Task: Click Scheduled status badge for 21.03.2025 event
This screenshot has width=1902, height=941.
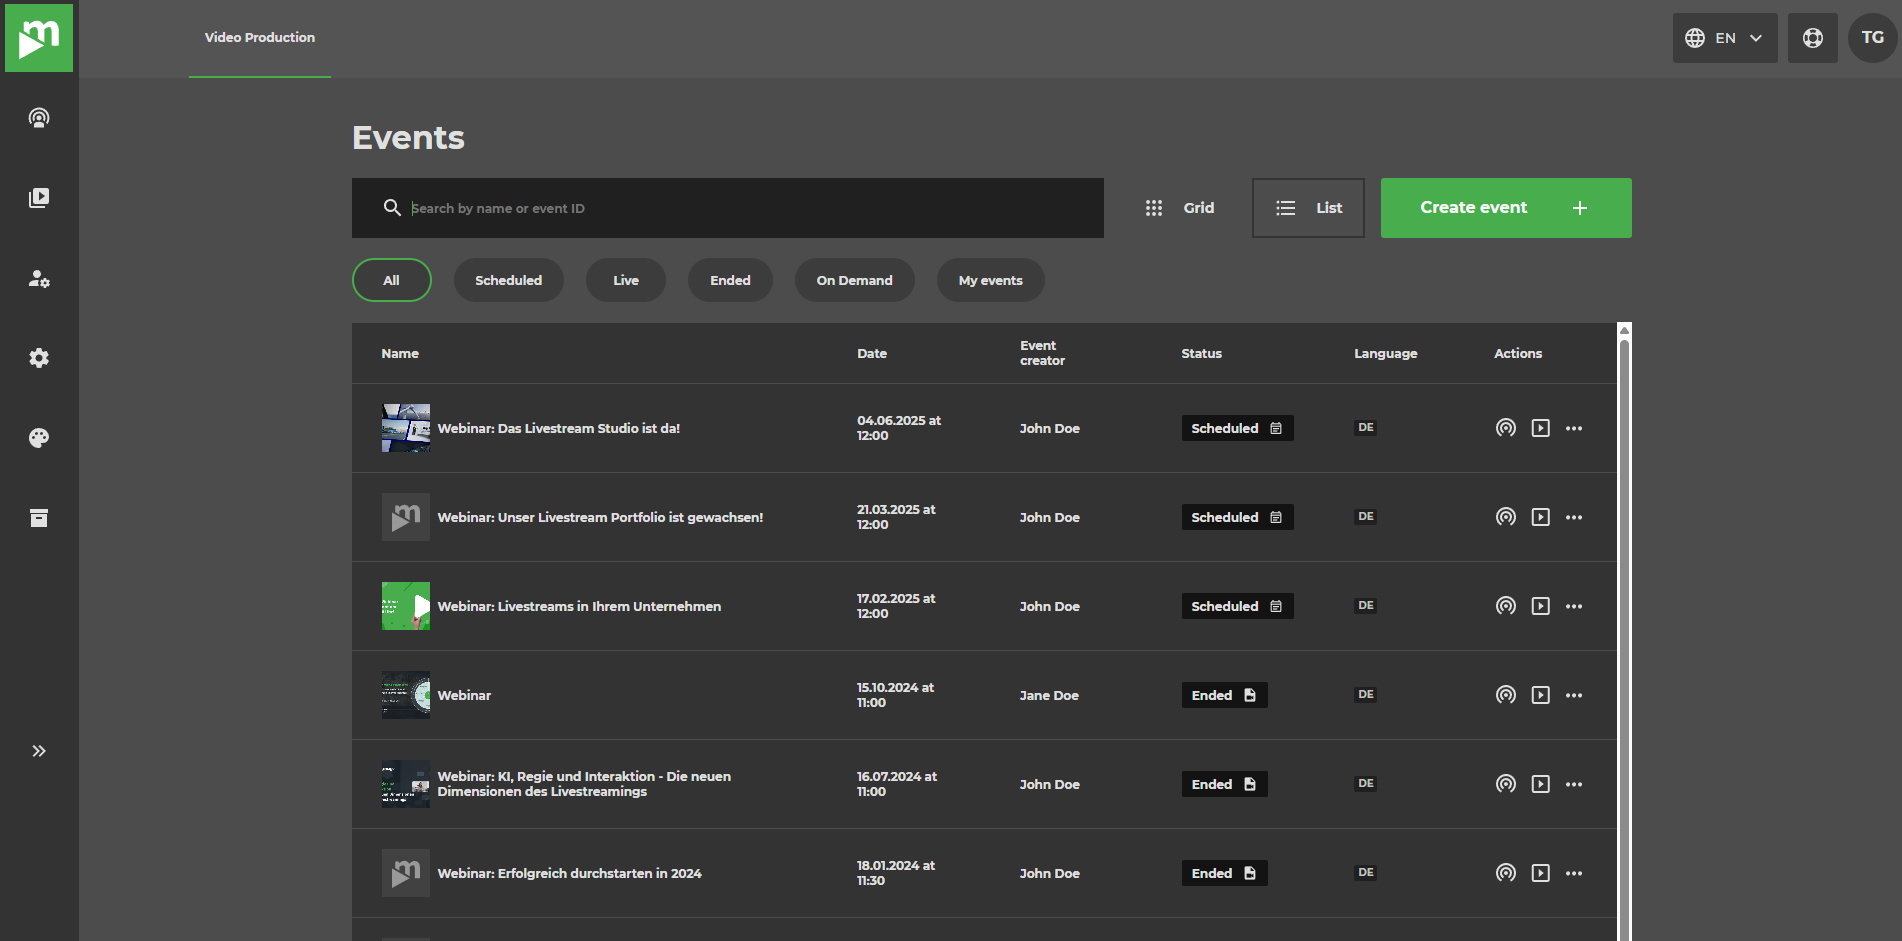Action: tap(1237, 517)
